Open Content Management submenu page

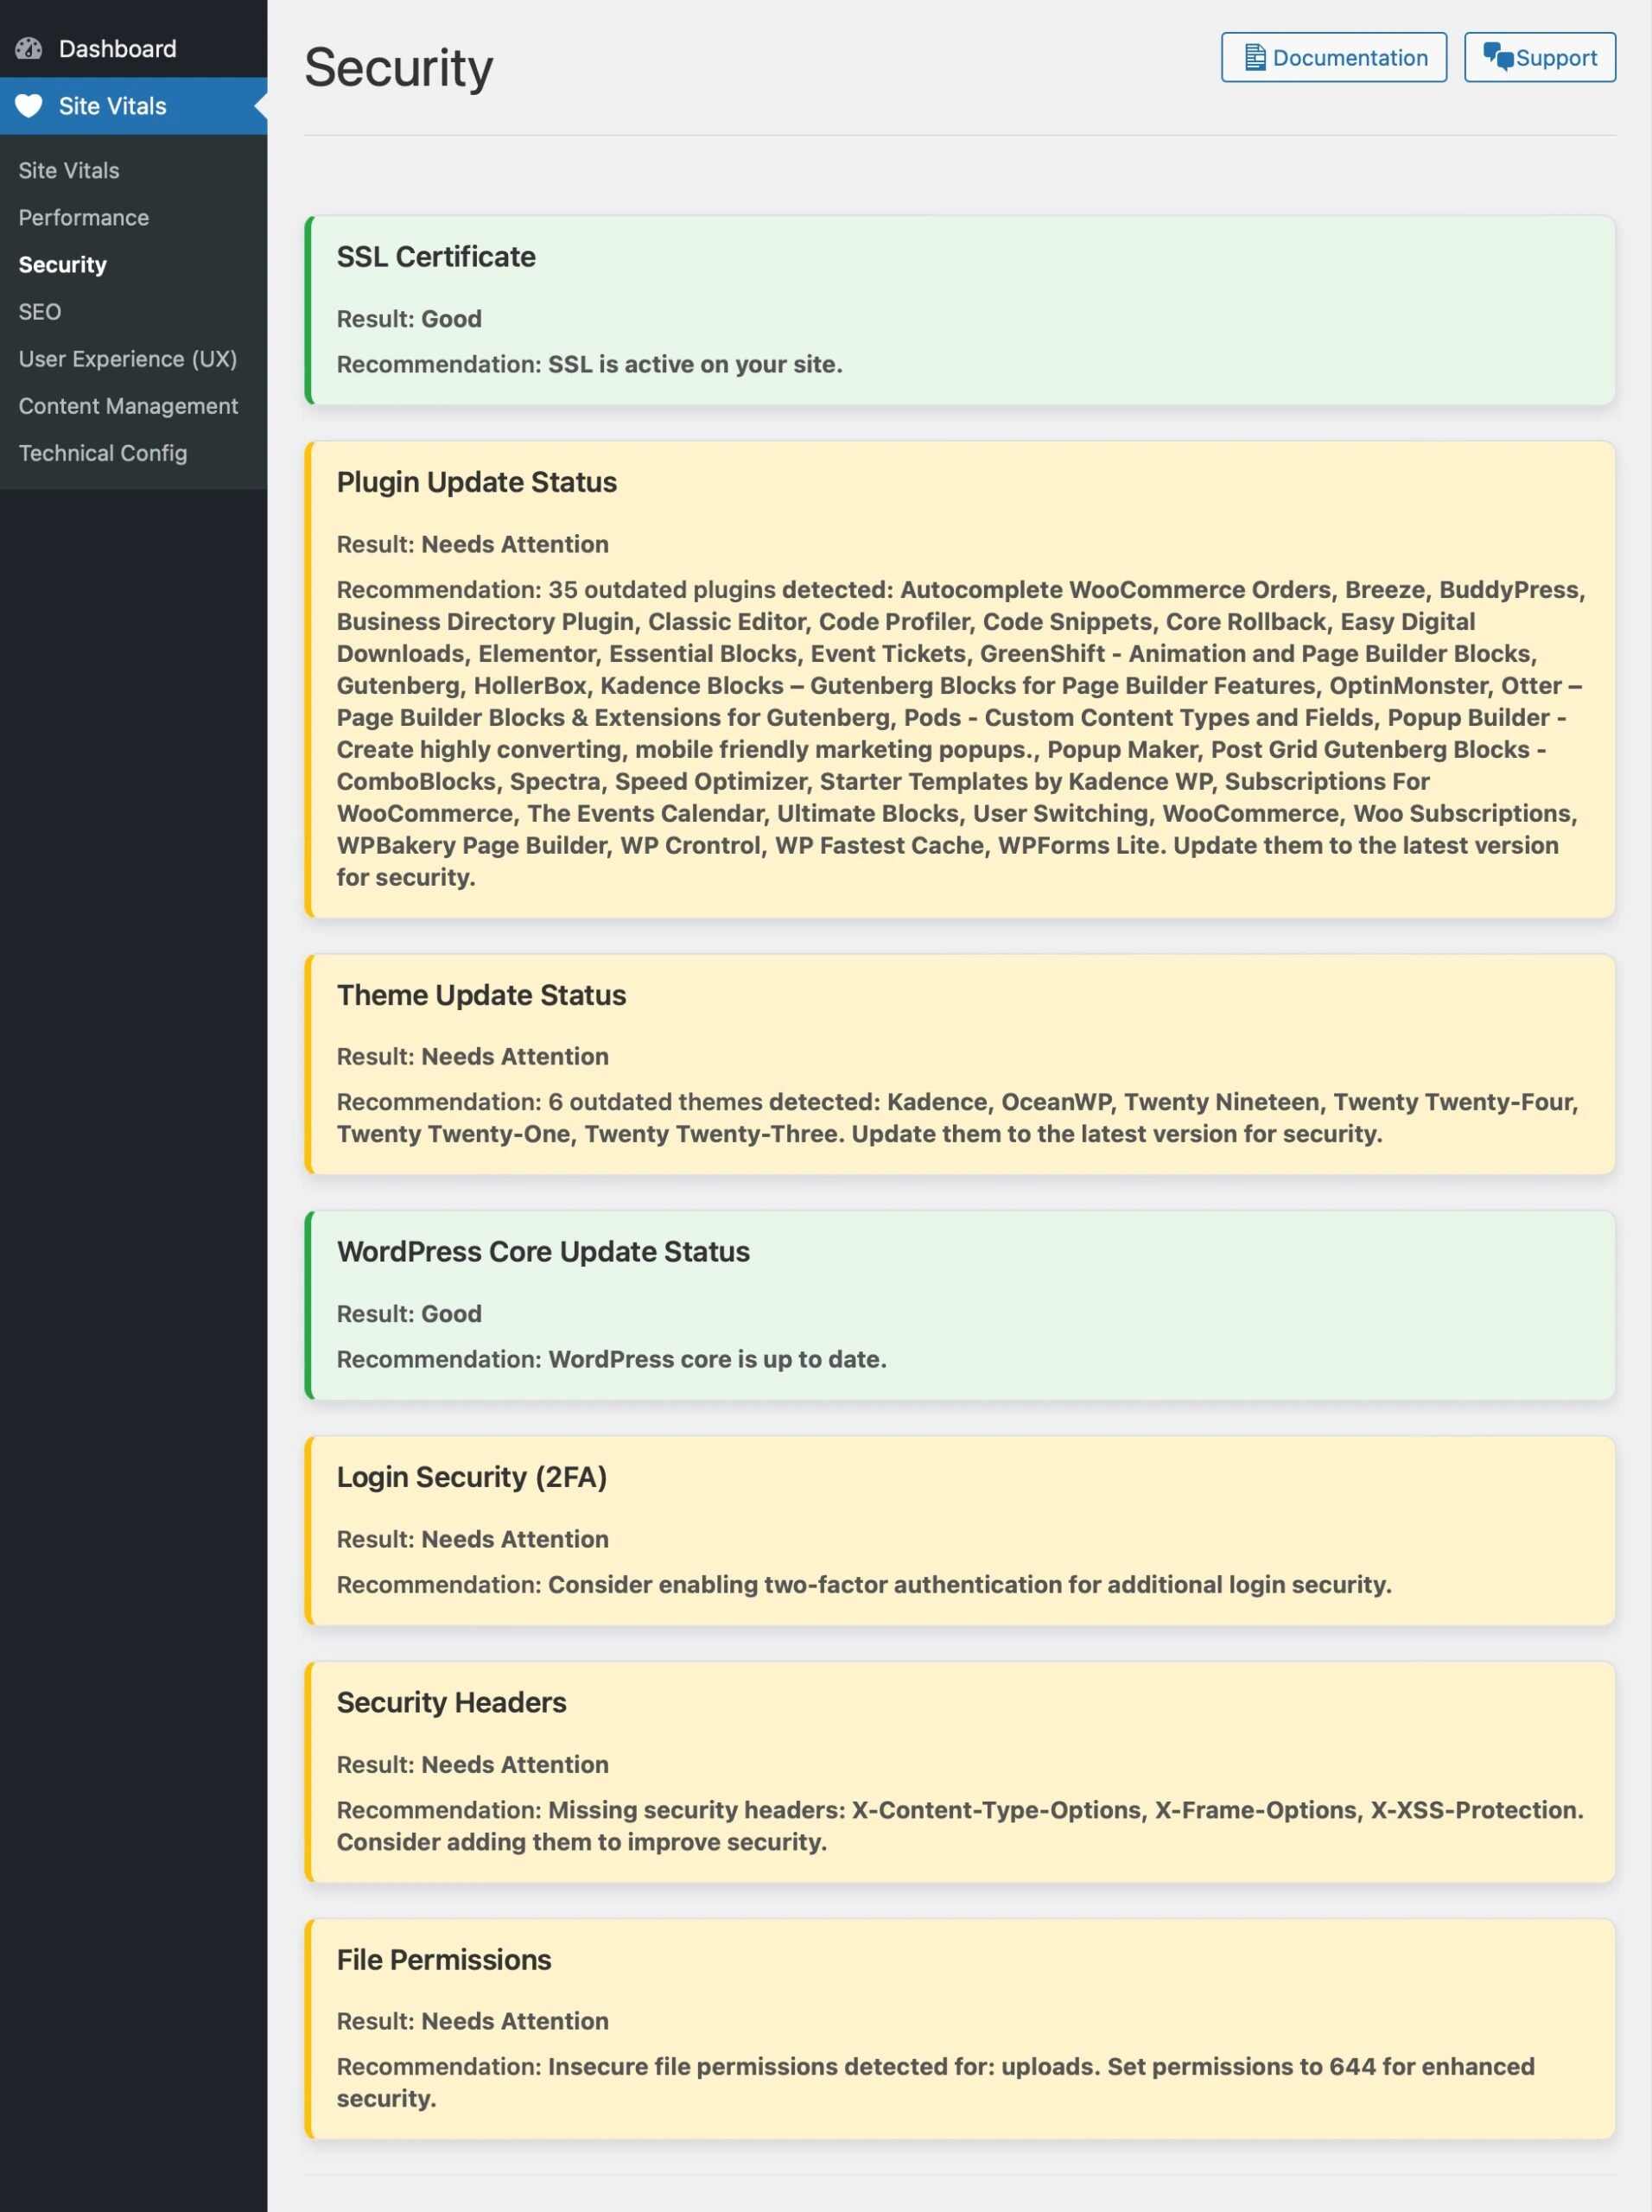[128, 406]
